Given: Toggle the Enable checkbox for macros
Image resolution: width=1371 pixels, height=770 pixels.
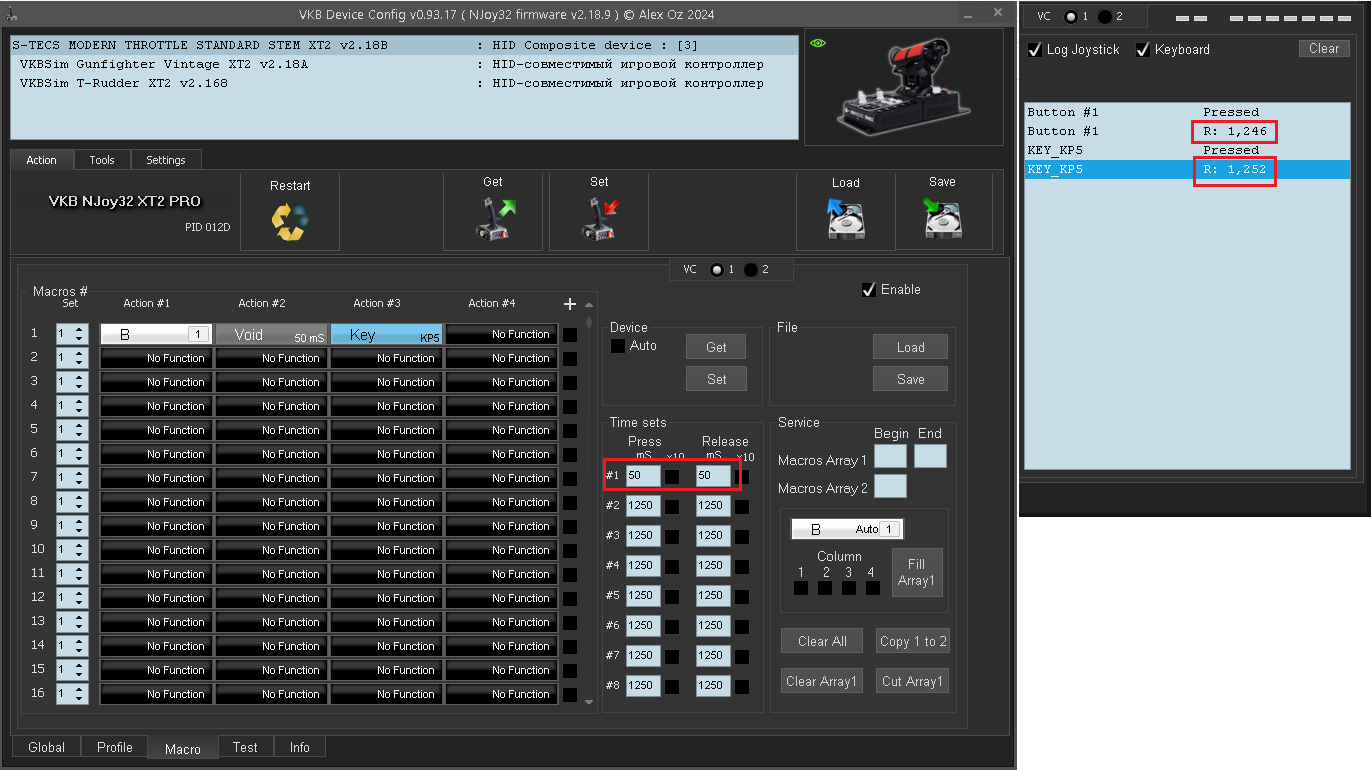Looking at the screenshot, I should click(x=868, y=290).
